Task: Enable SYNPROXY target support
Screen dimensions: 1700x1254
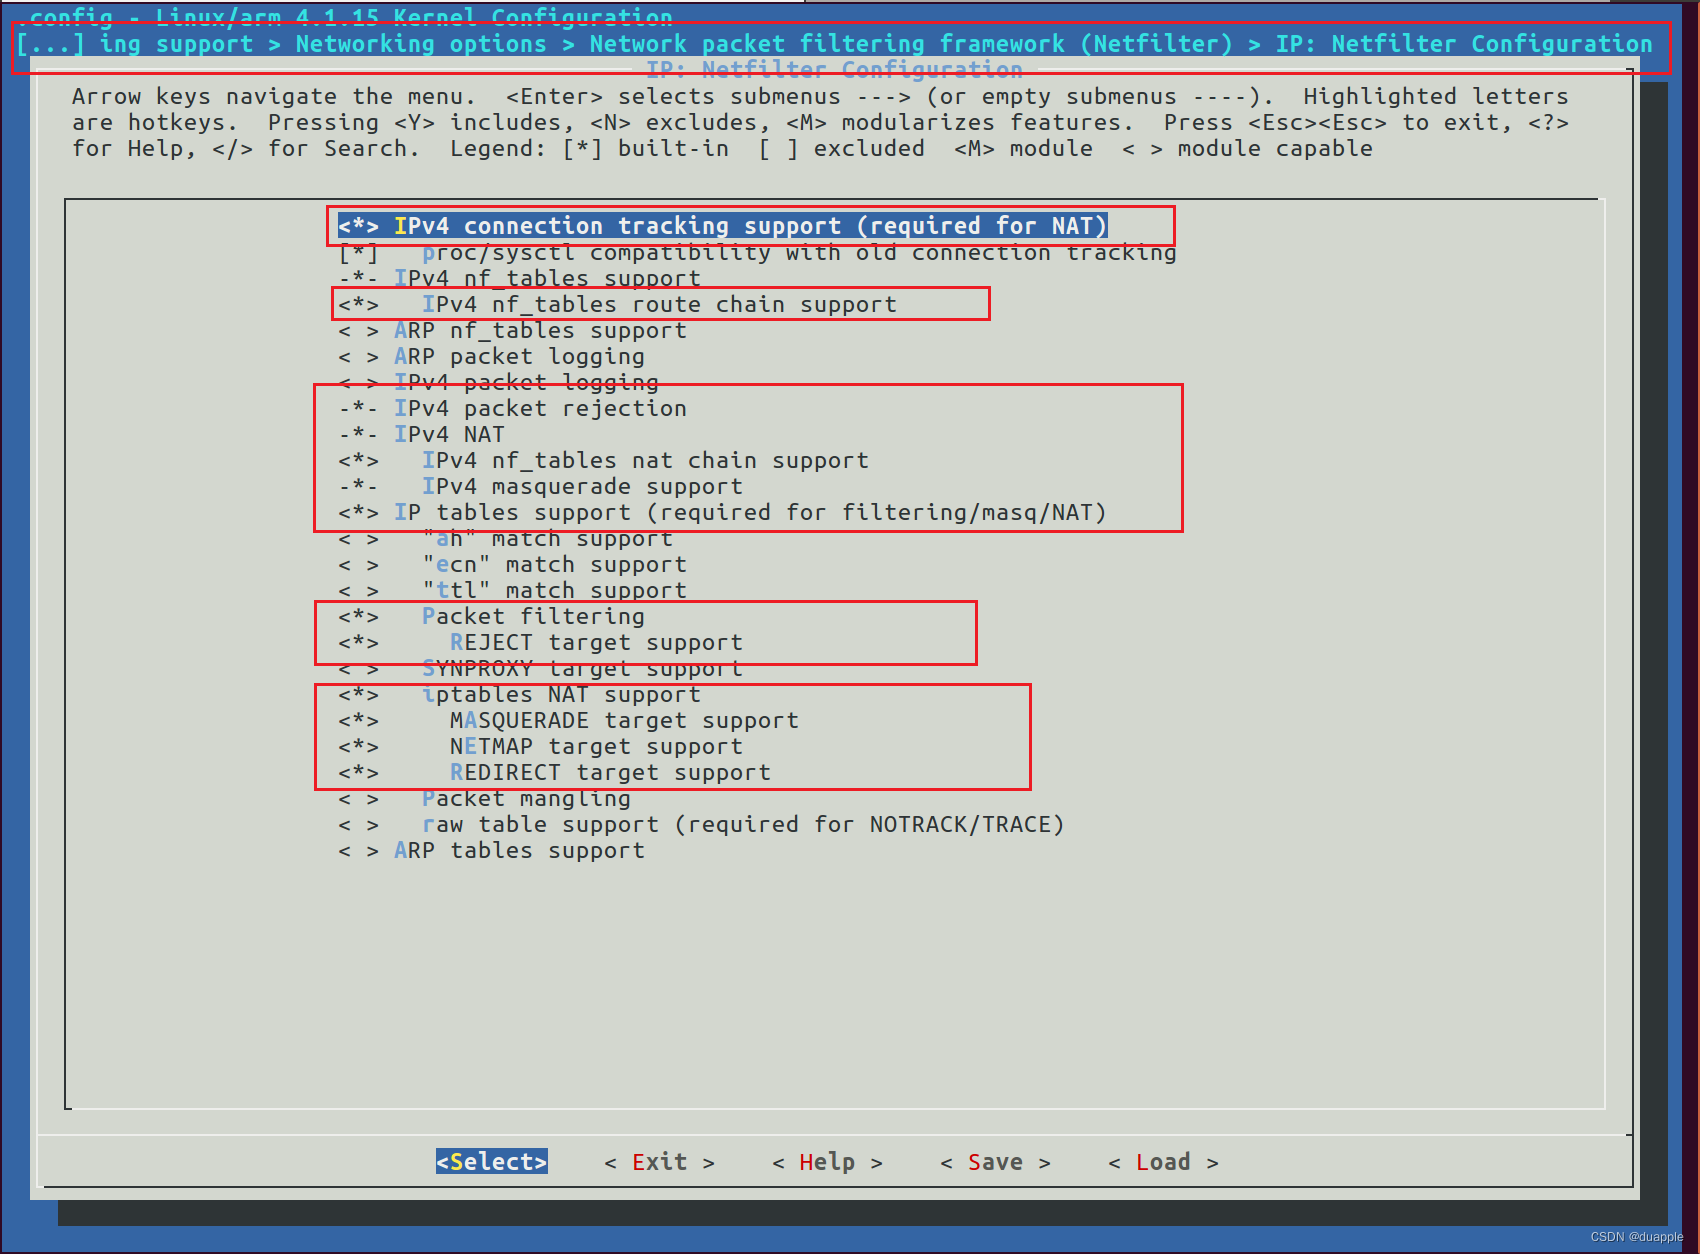Action: pyautogui.click(x=540, y=668)
